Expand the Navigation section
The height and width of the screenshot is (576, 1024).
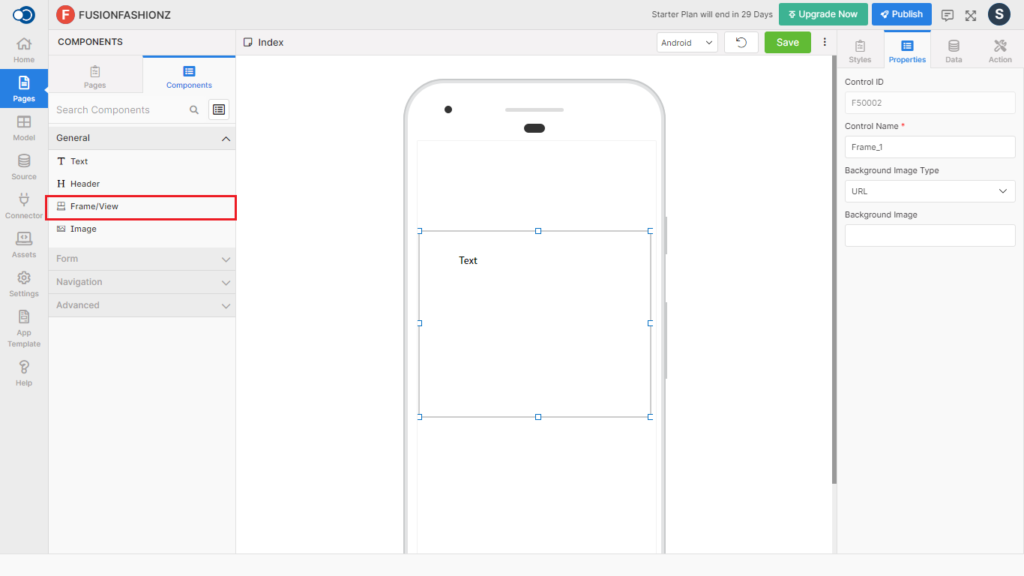(x=142, y=282)
